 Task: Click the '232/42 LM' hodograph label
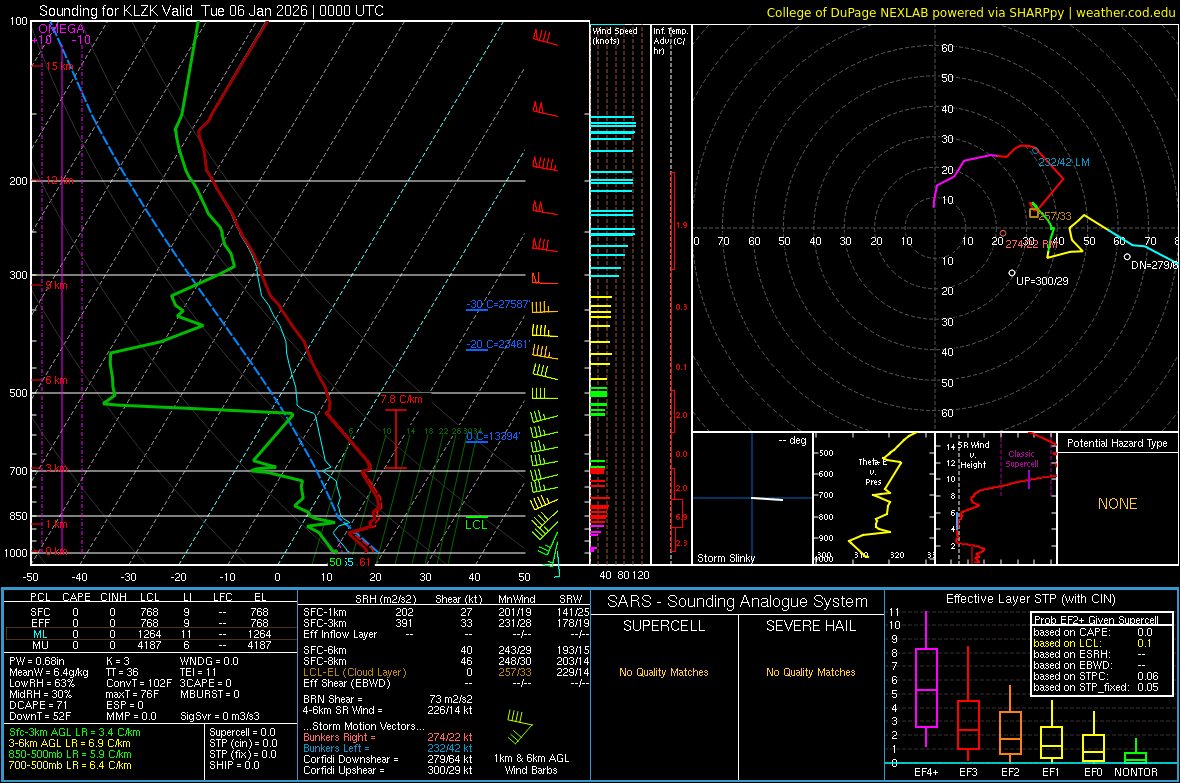coord(1063,162)
